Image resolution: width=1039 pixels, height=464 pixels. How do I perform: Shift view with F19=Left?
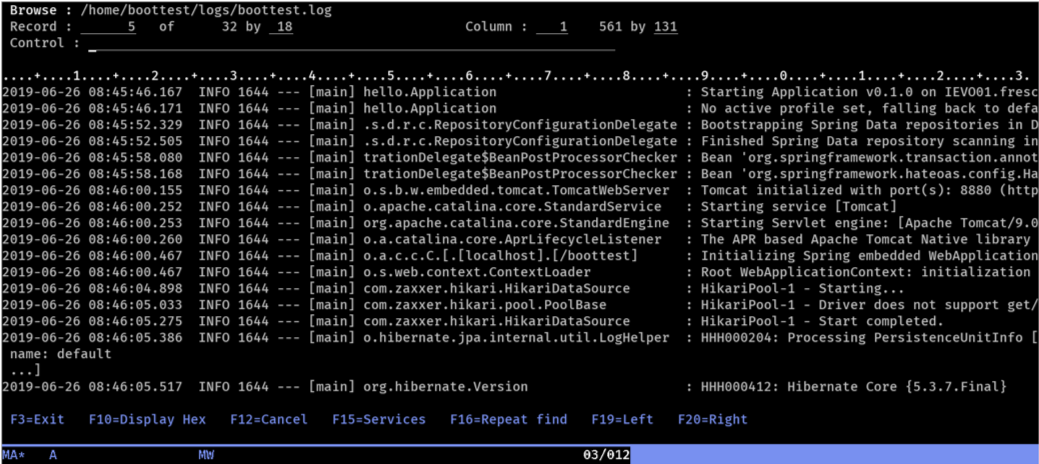point(622,420)
